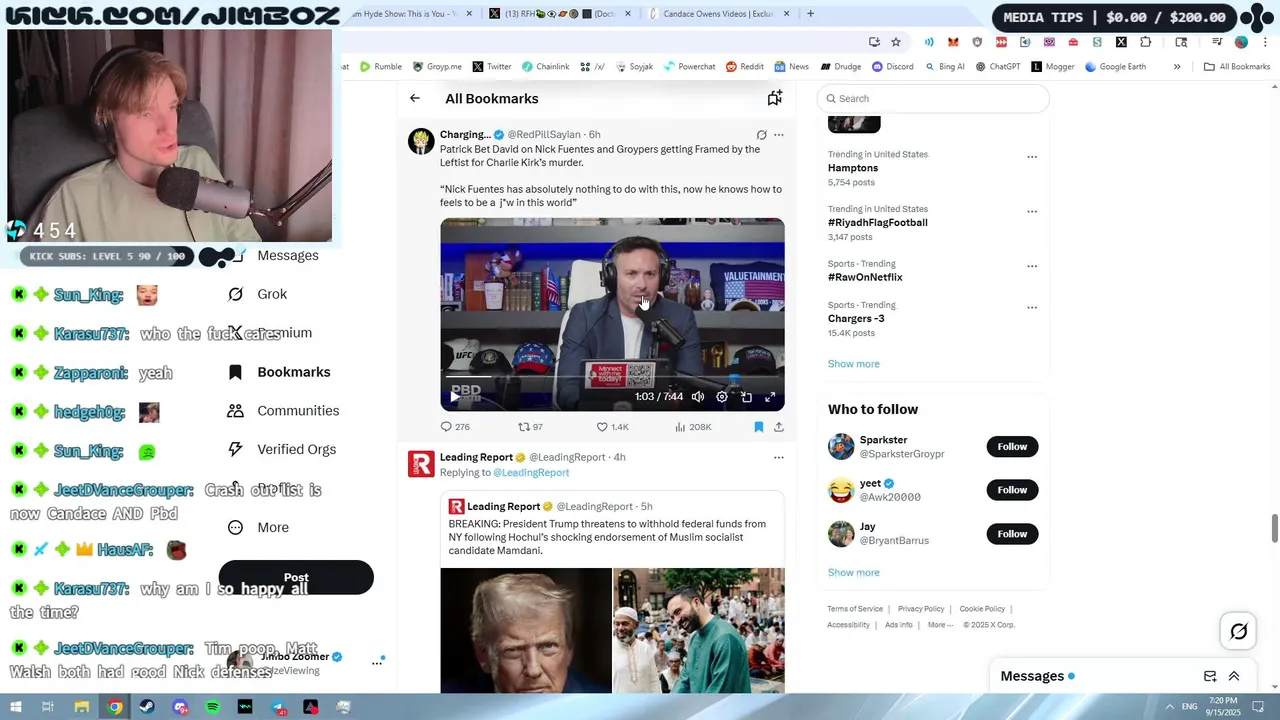Switch to the X (13) RFH tab
Viewport: 1280px width, 720px height.
coord(561,14)
